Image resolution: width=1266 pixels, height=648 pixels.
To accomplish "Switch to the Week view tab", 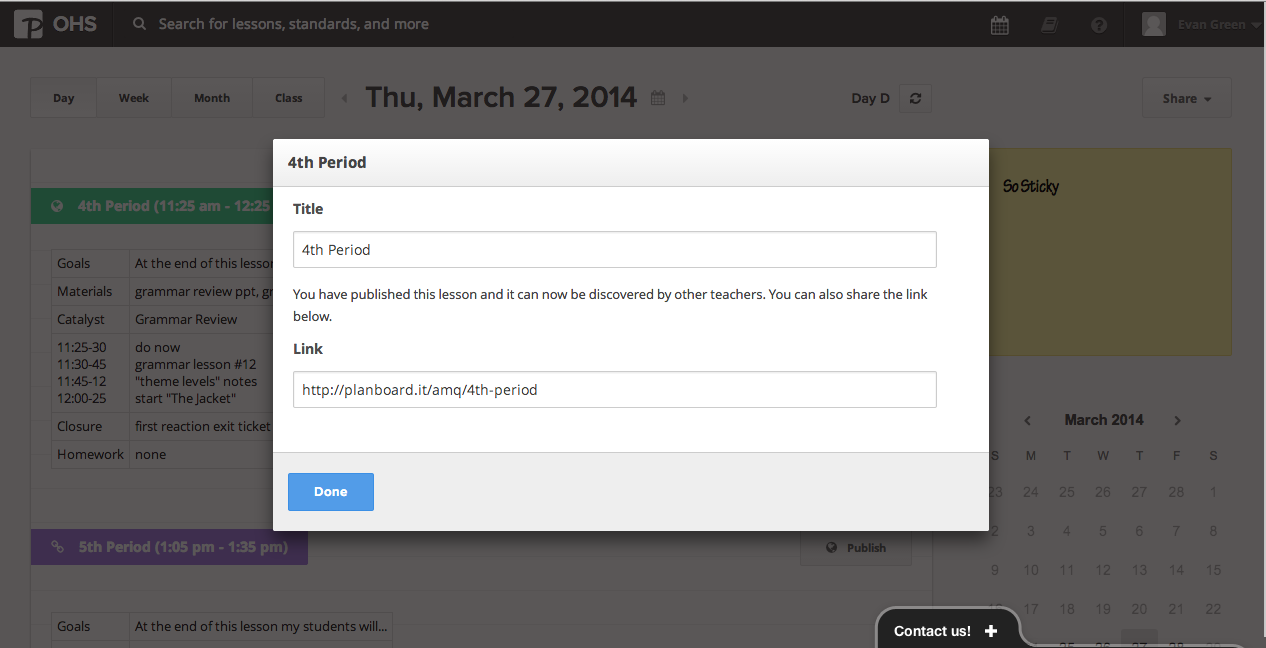I will [x=134, y=98].
